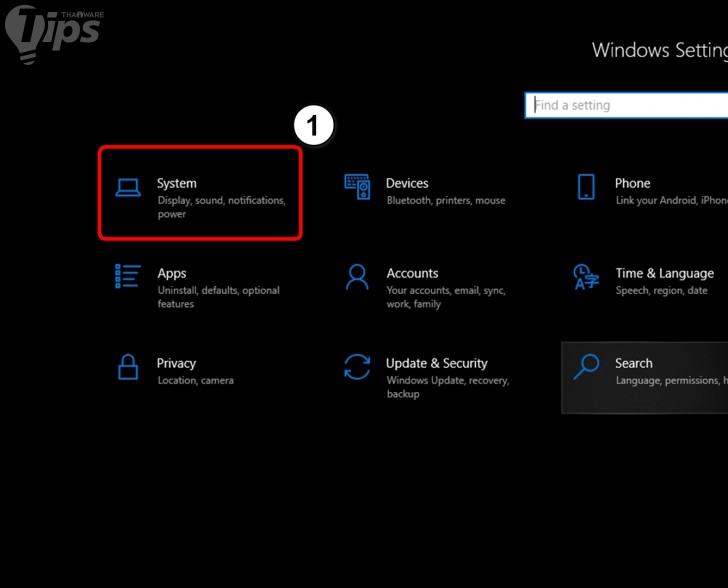728x588 pixels.
Task: Focus the Find a setting search box
Action: (x=626, y=105)
